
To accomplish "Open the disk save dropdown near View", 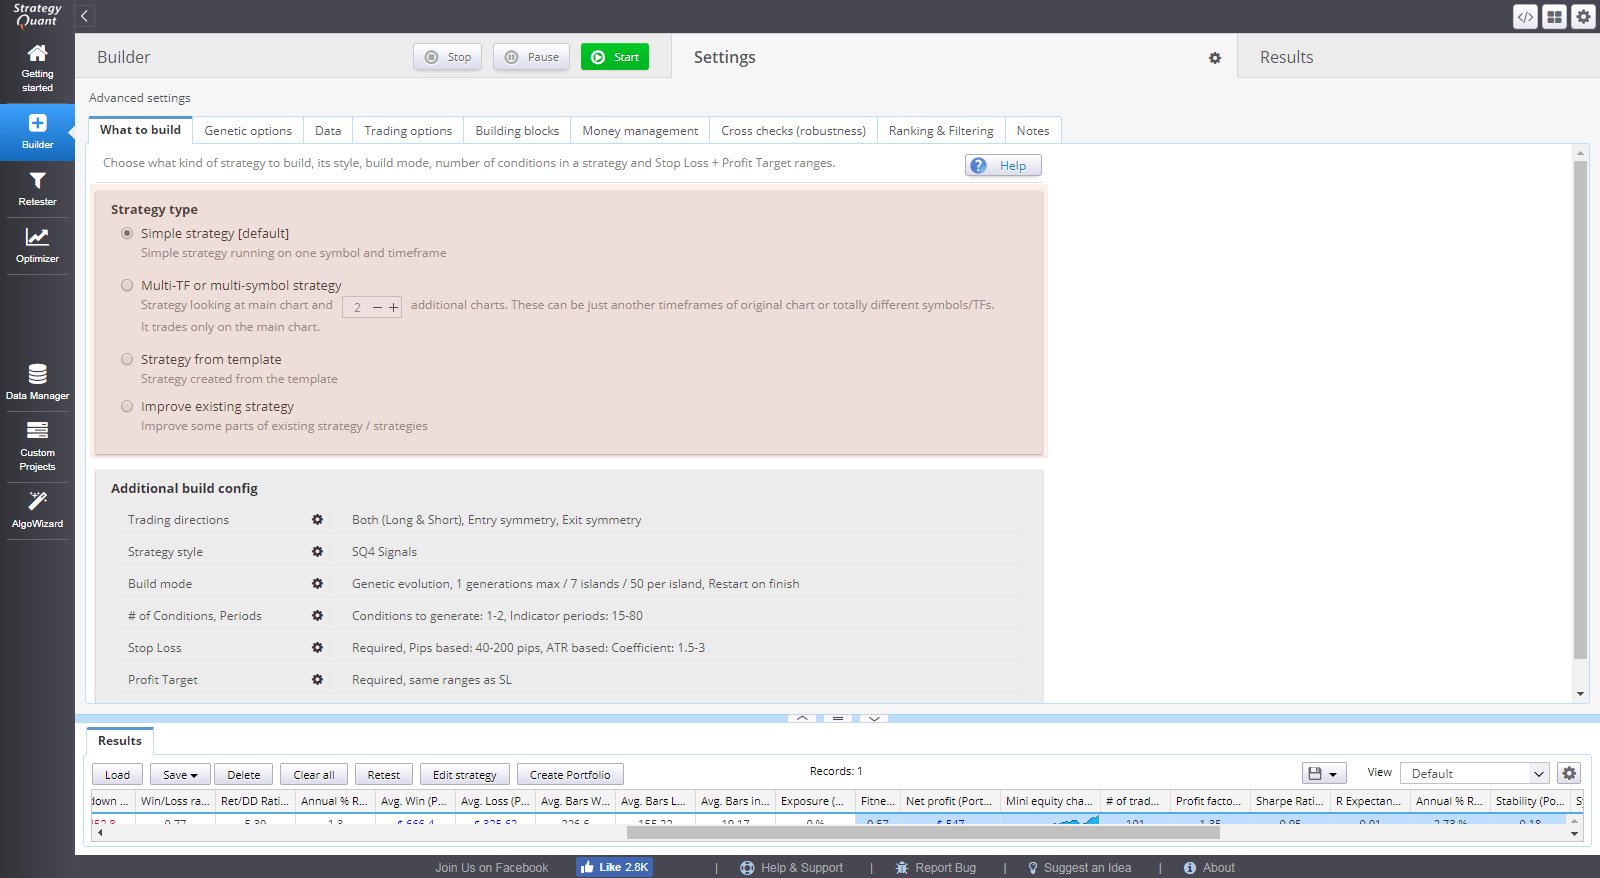I will click(x=1324, y=773).
